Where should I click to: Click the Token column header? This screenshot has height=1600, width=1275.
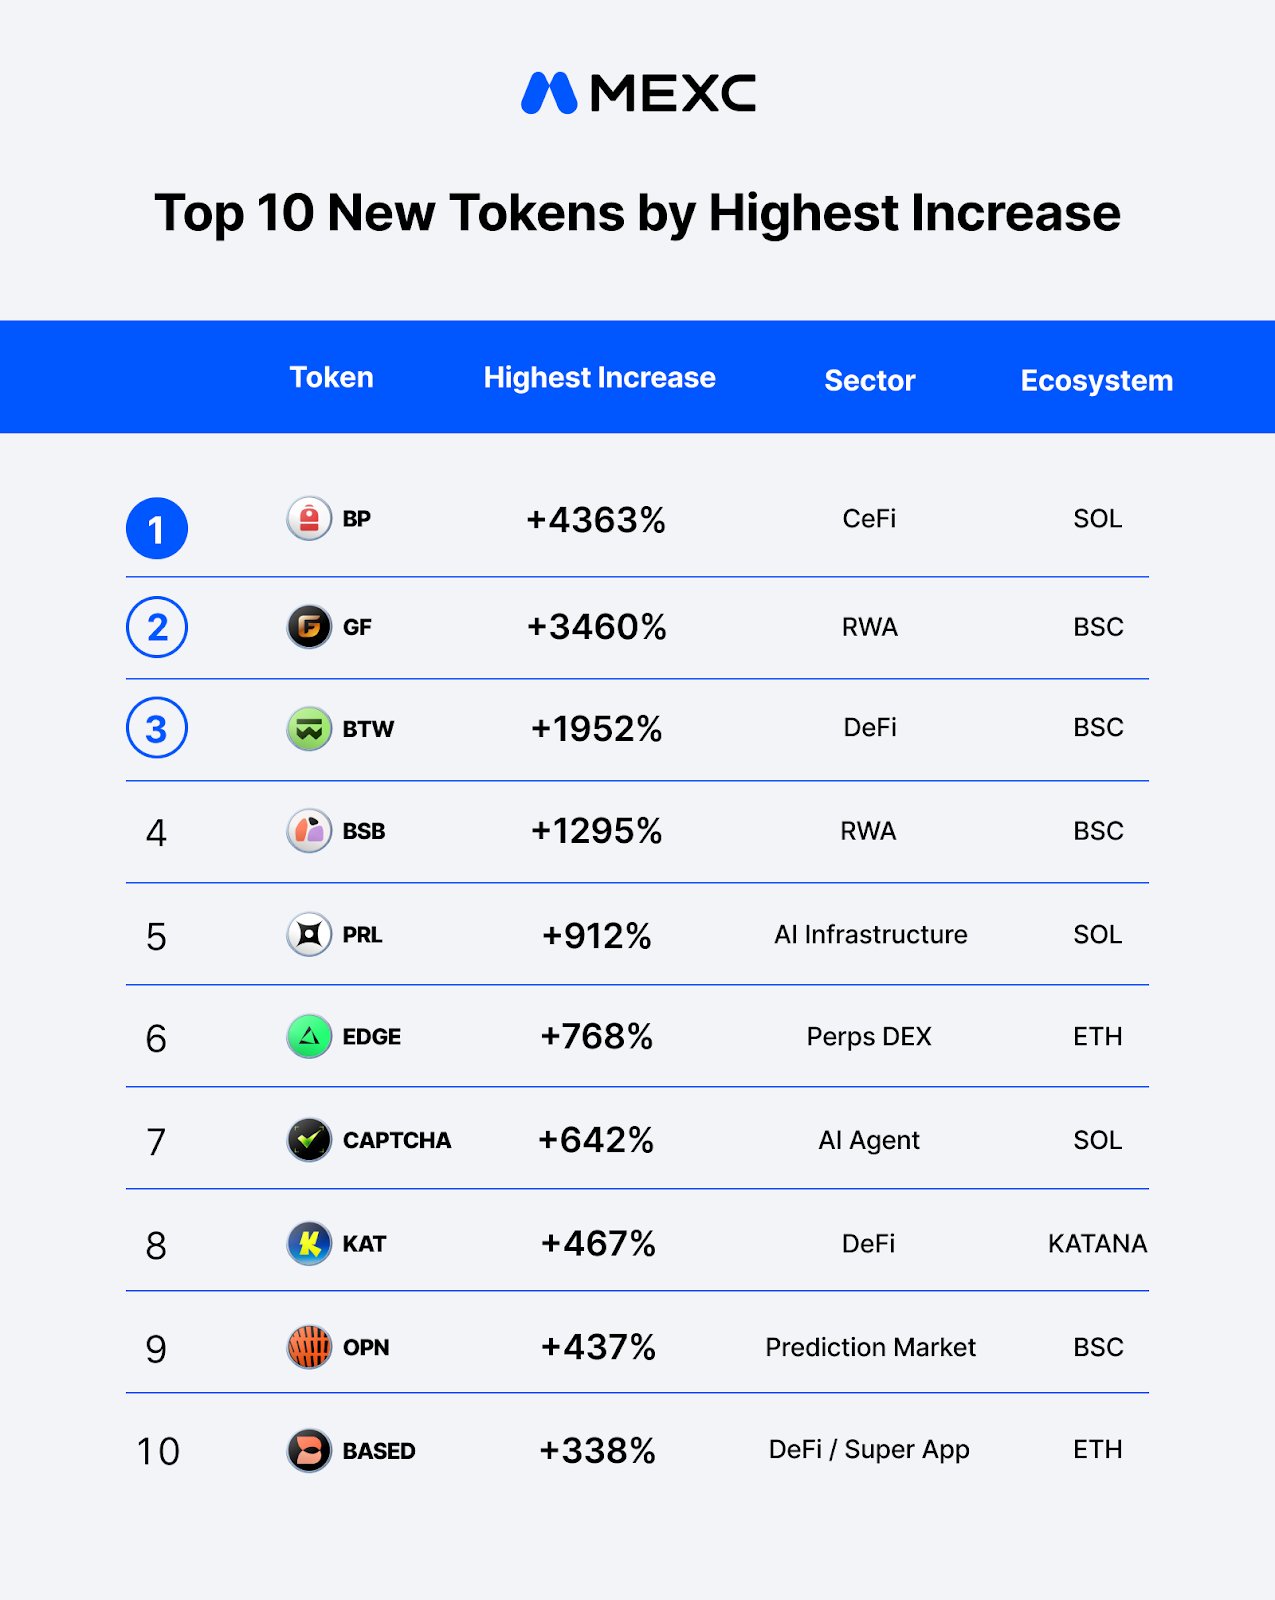click(331, 378)
